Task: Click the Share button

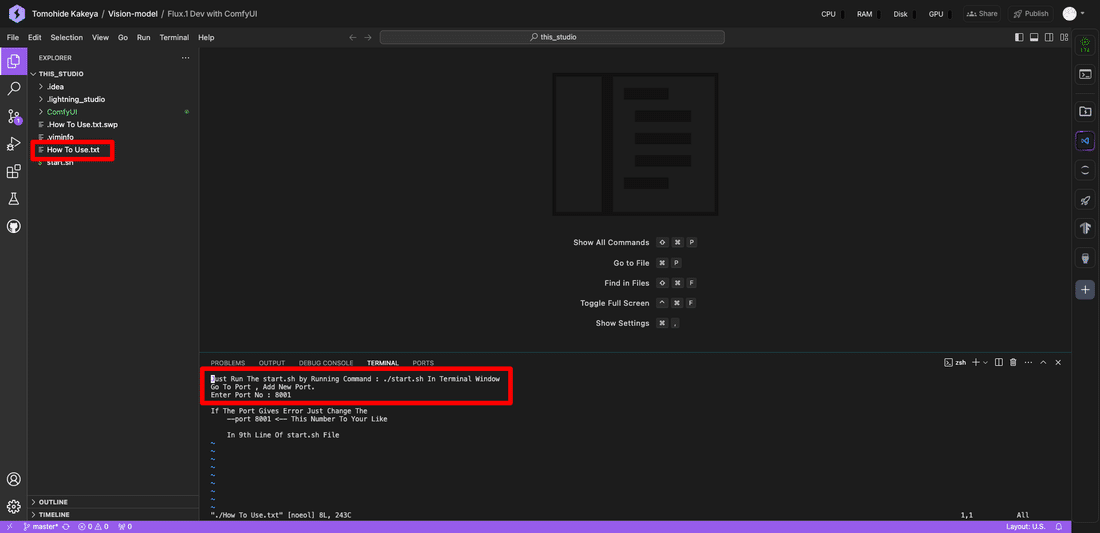Action: coord(982,13)
